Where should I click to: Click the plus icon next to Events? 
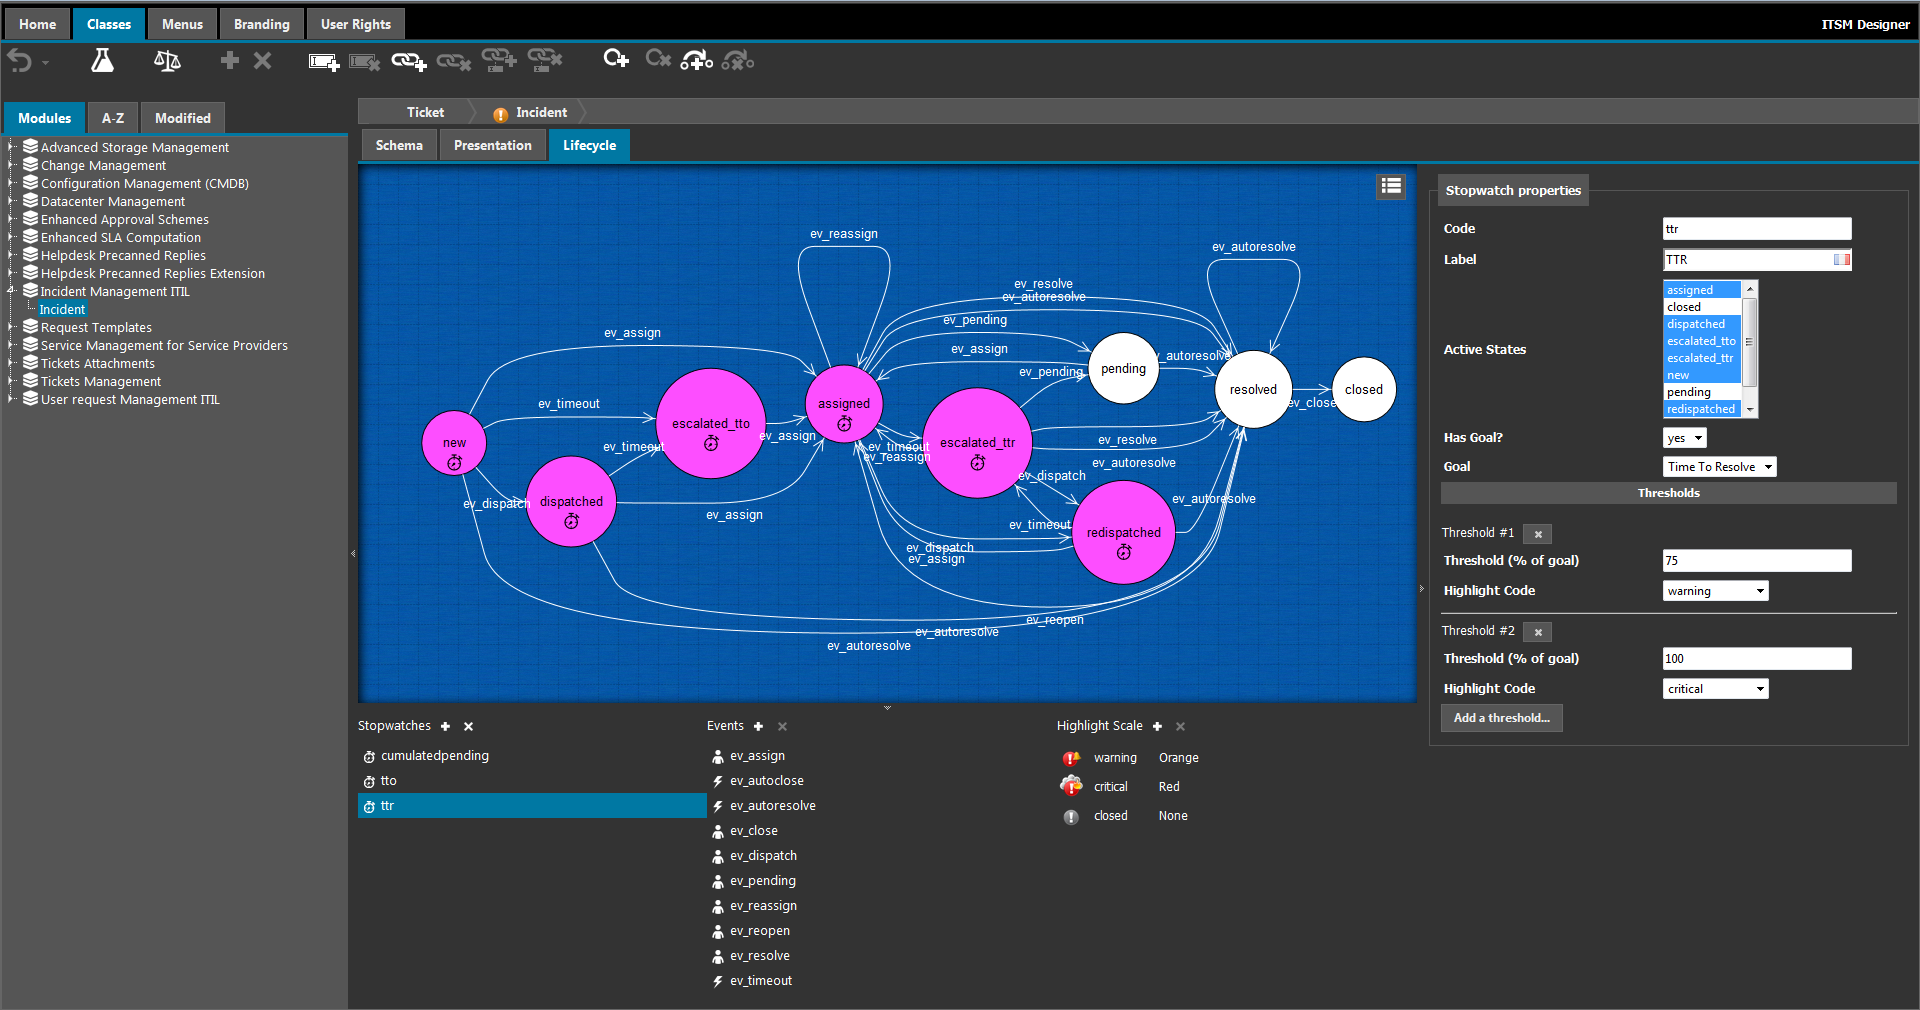tap(758, 726)
